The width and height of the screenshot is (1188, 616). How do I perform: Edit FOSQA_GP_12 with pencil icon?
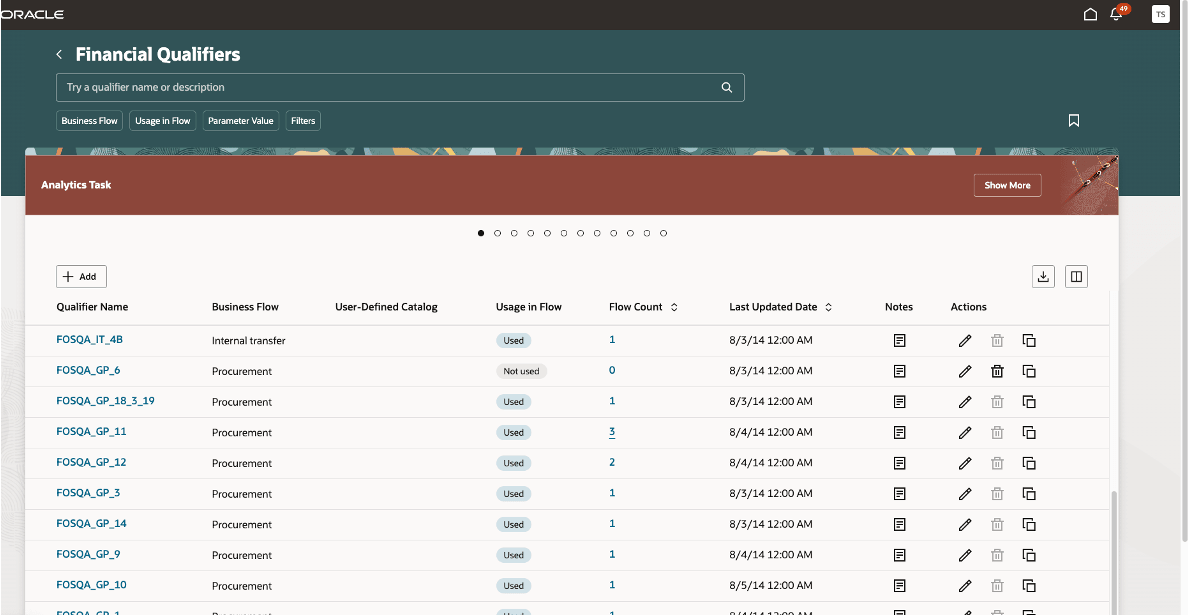(964, 463)
